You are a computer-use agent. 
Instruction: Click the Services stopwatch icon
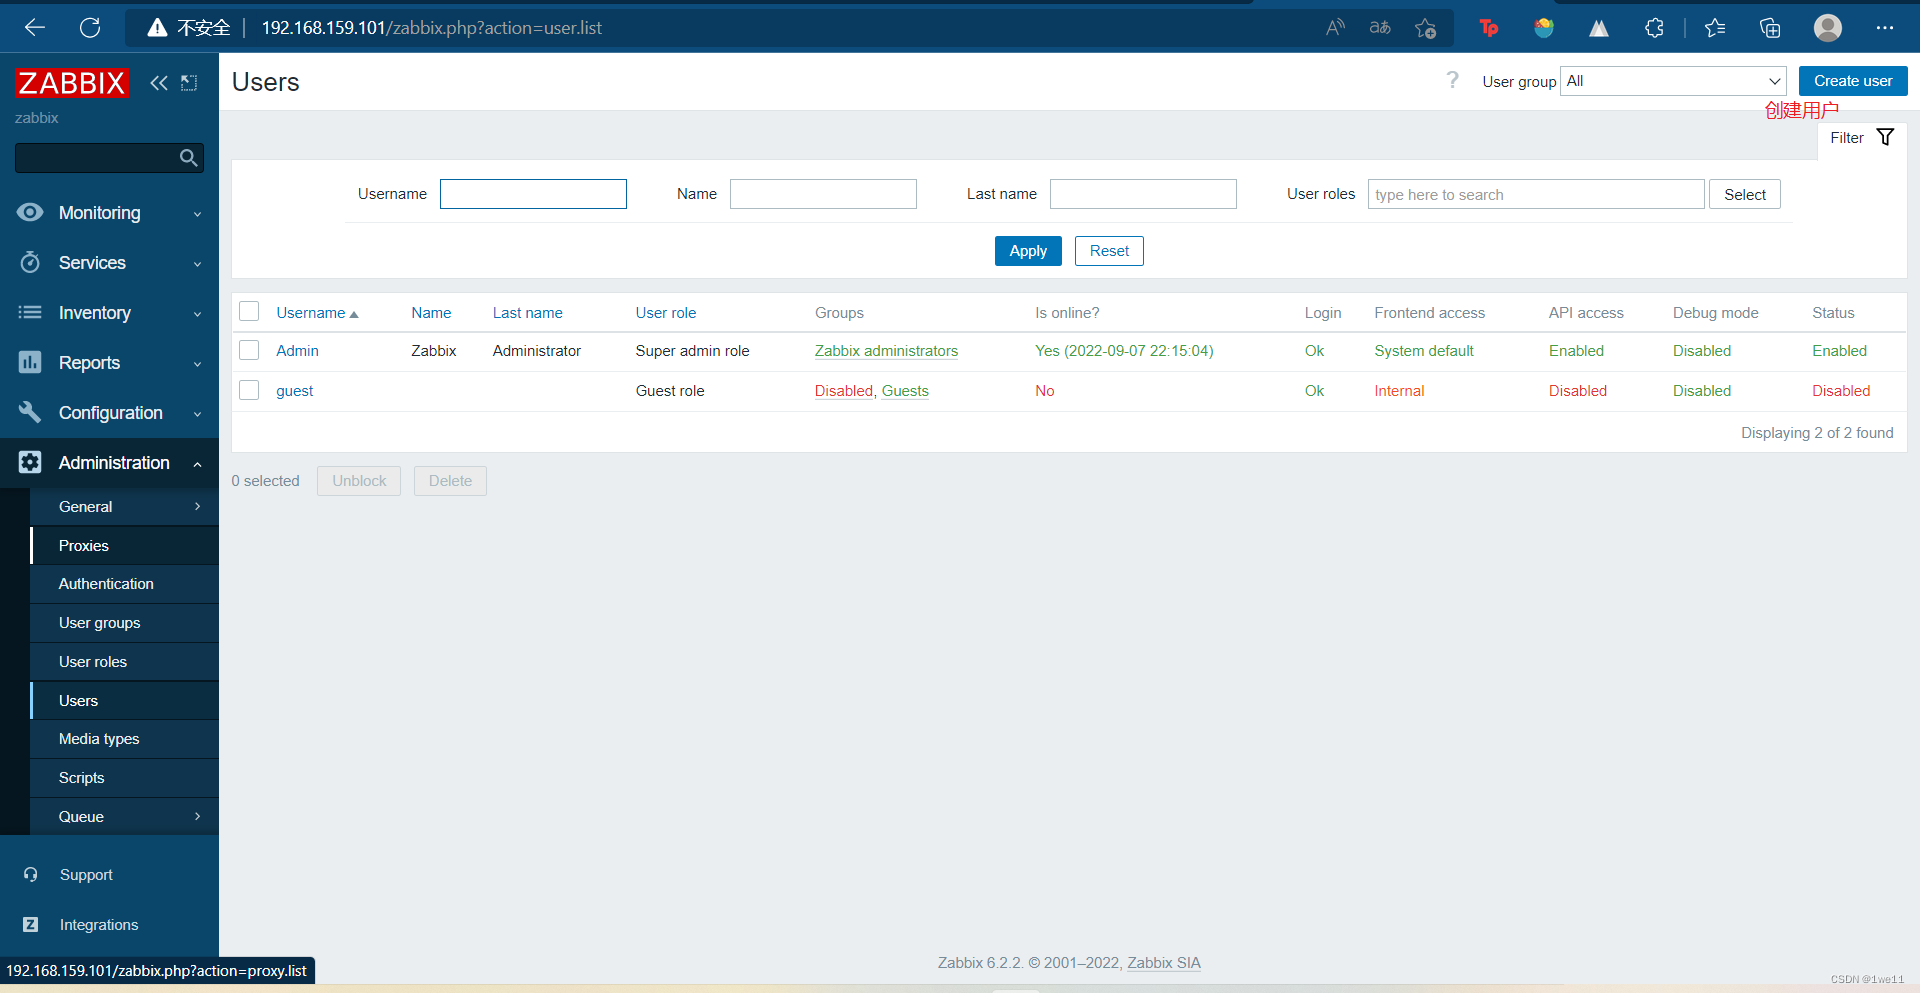click(x=30, y=262)
